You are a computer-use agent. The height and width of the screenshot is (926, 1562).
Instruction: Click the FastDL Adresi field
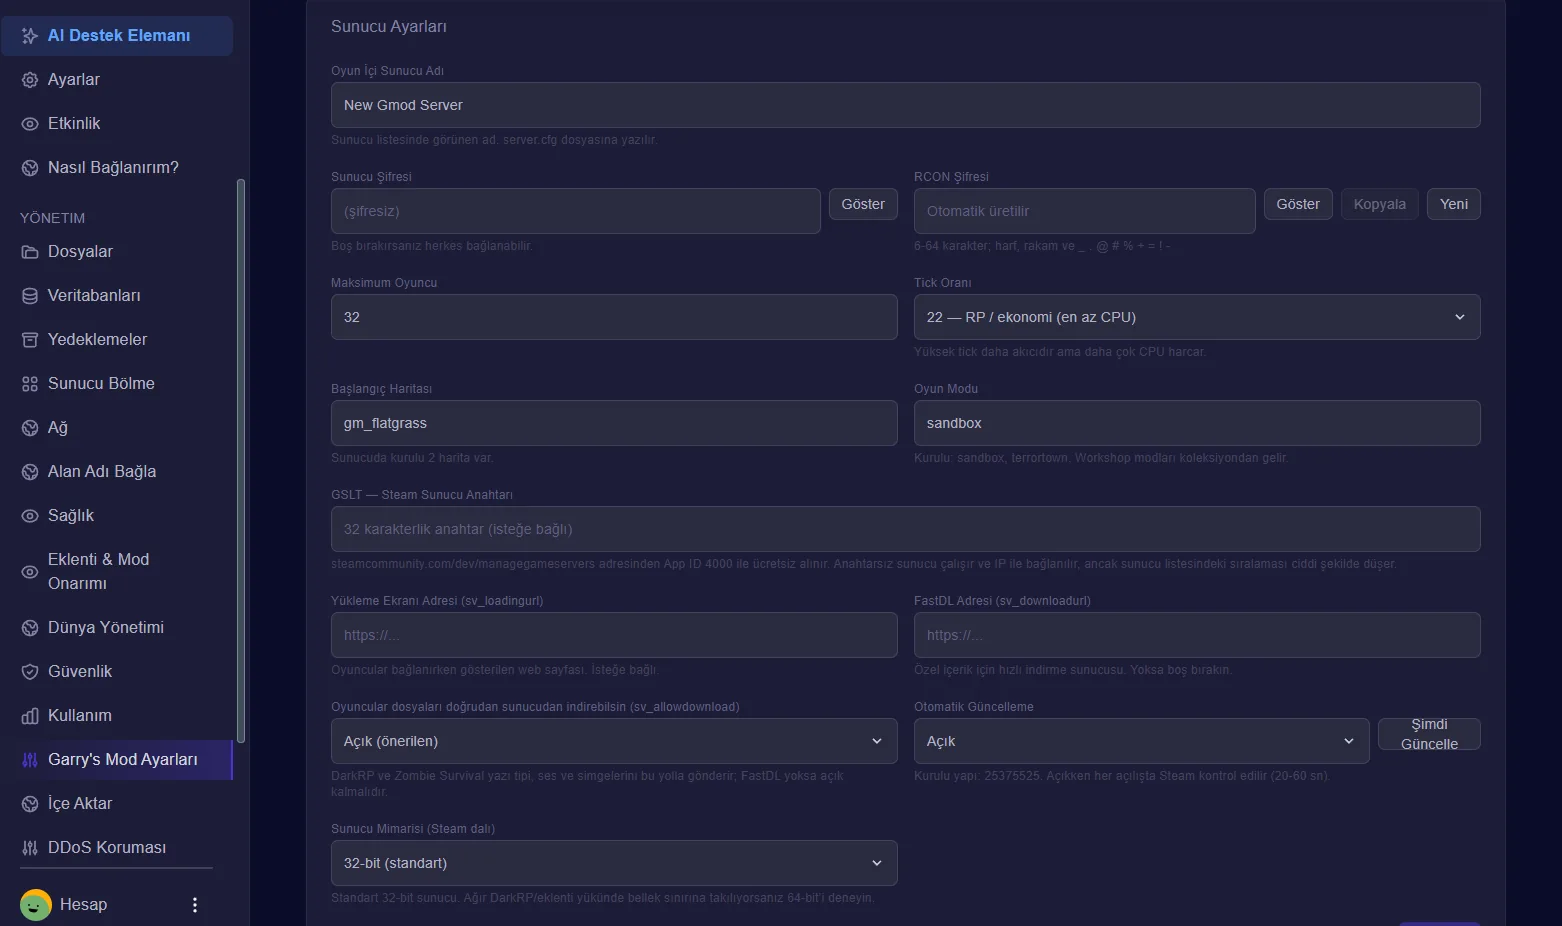click(1197, 635)
